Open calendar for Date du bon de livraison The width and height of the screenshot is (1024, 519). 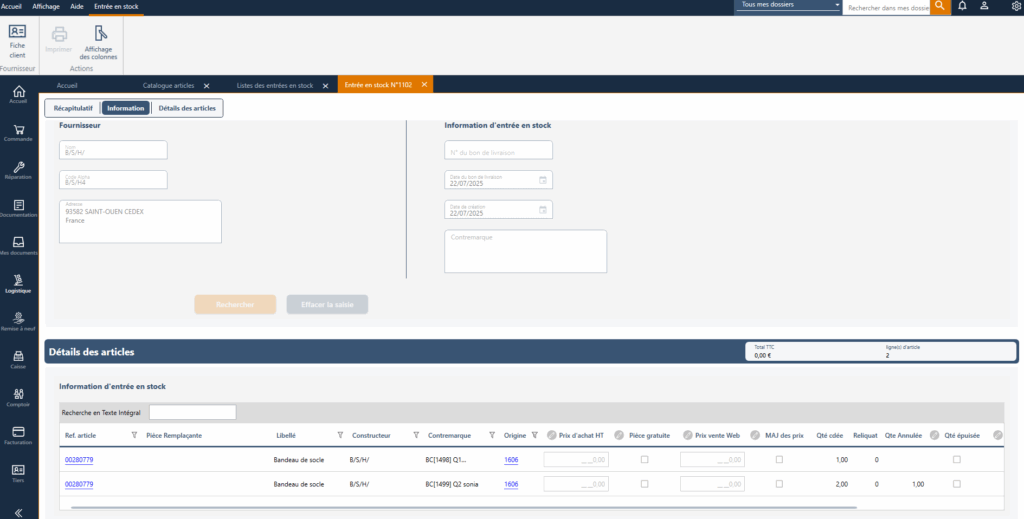click(x=543, y=180)
